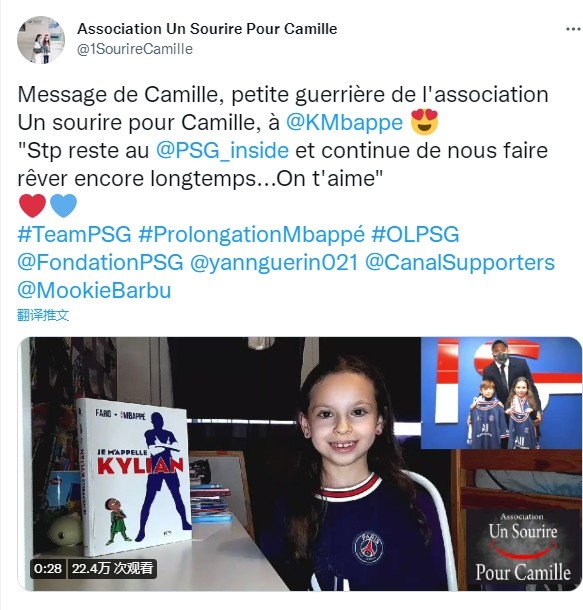The height and width of the screenshot is (610, 583).
Task: Open the three-dot more options menu
Action: (573, 29)
